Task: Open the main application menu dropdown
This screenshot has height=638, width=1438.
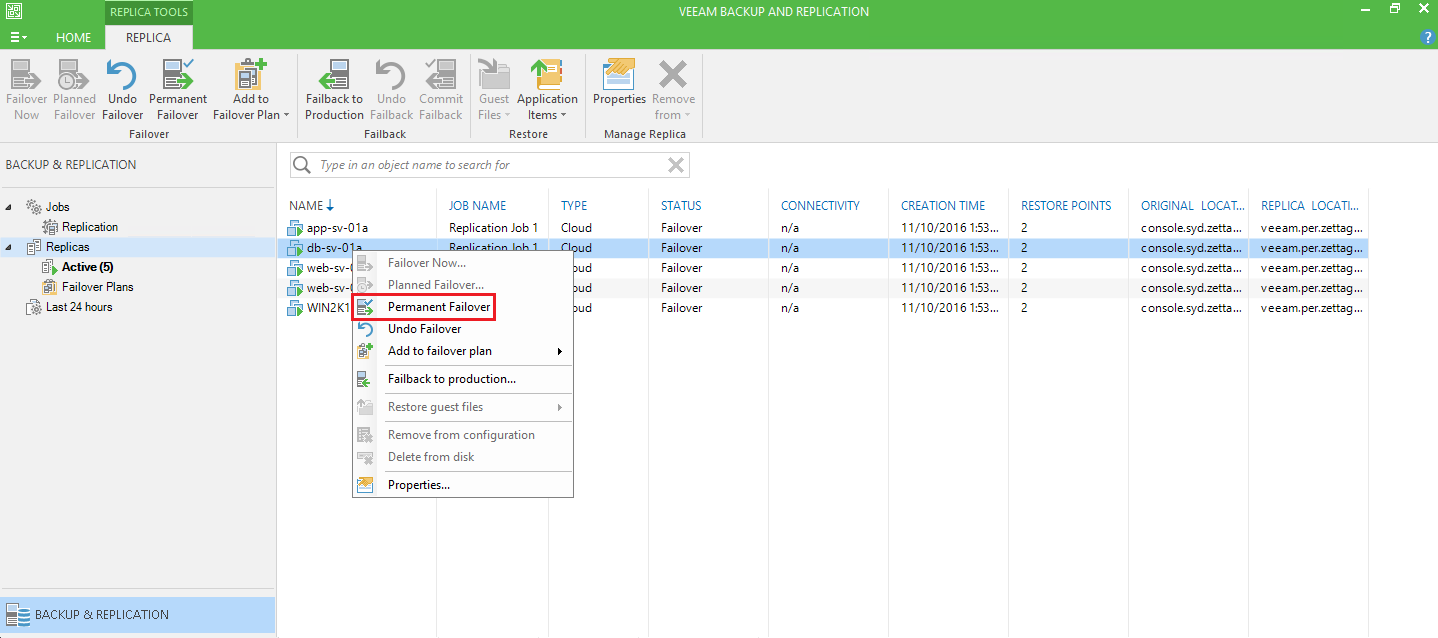Action: [19, 37]
